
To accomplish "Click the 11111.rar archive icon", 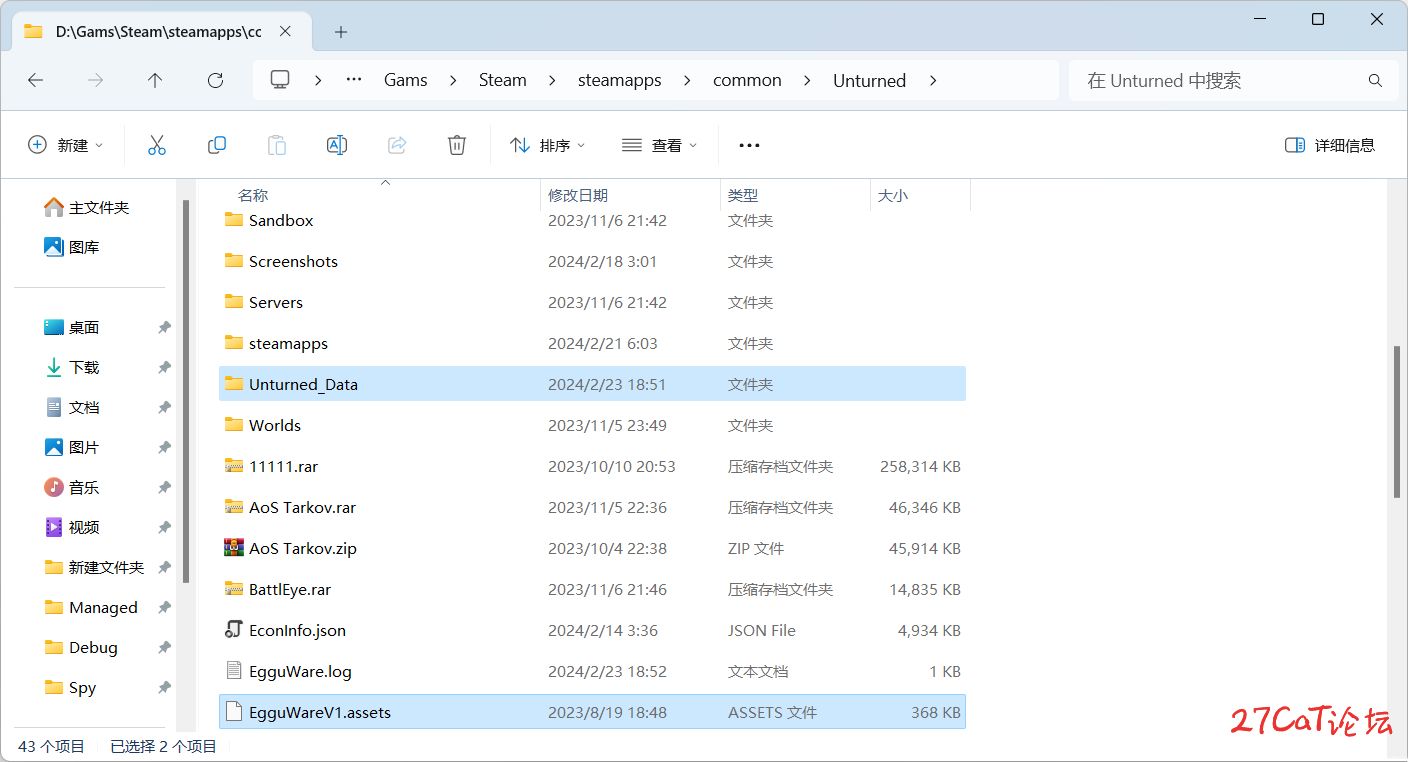I will pos(234,466).
